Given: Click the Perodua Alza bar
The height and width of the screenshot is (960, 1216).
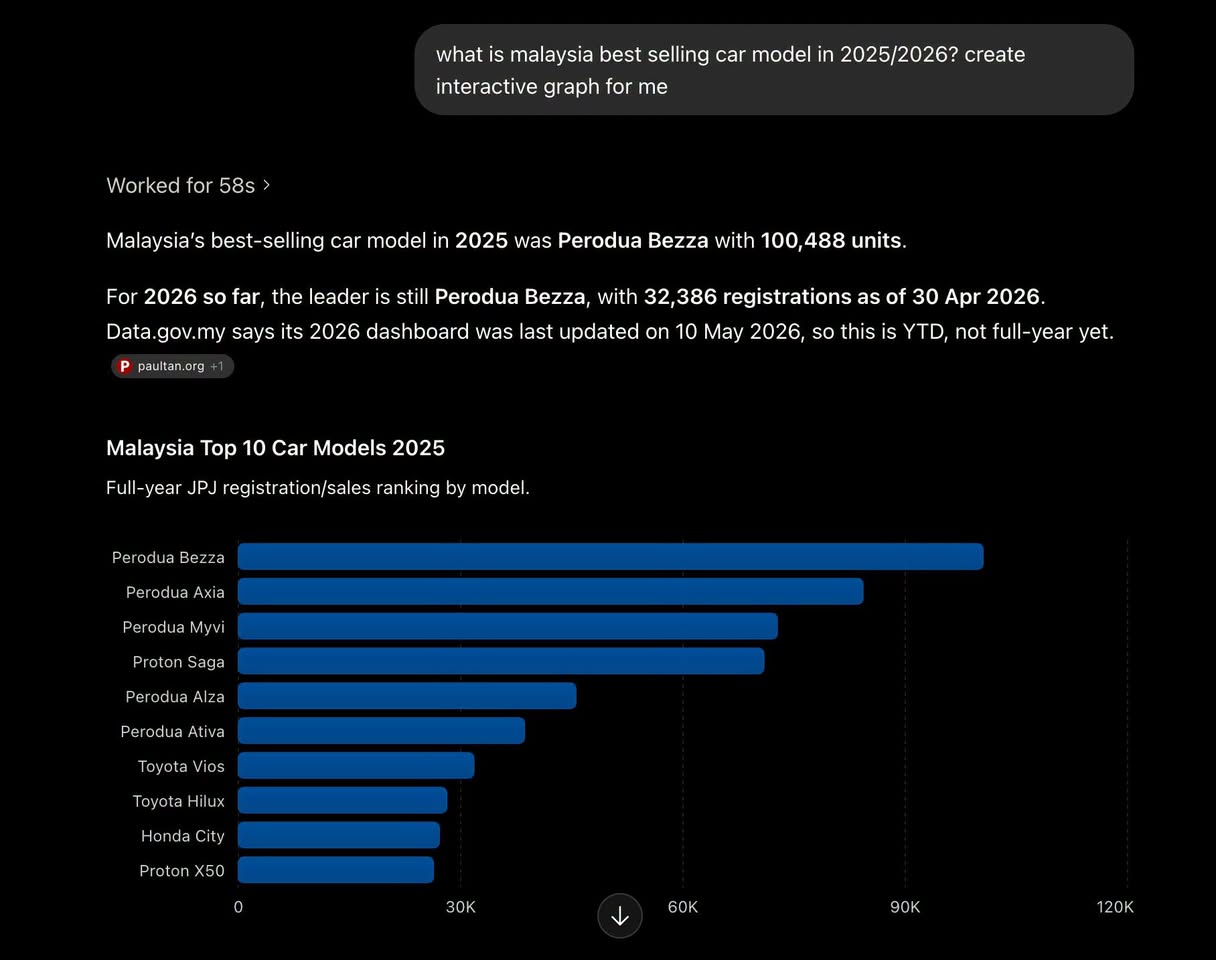Looking at the screenshot, I should [x=407, y=696].
